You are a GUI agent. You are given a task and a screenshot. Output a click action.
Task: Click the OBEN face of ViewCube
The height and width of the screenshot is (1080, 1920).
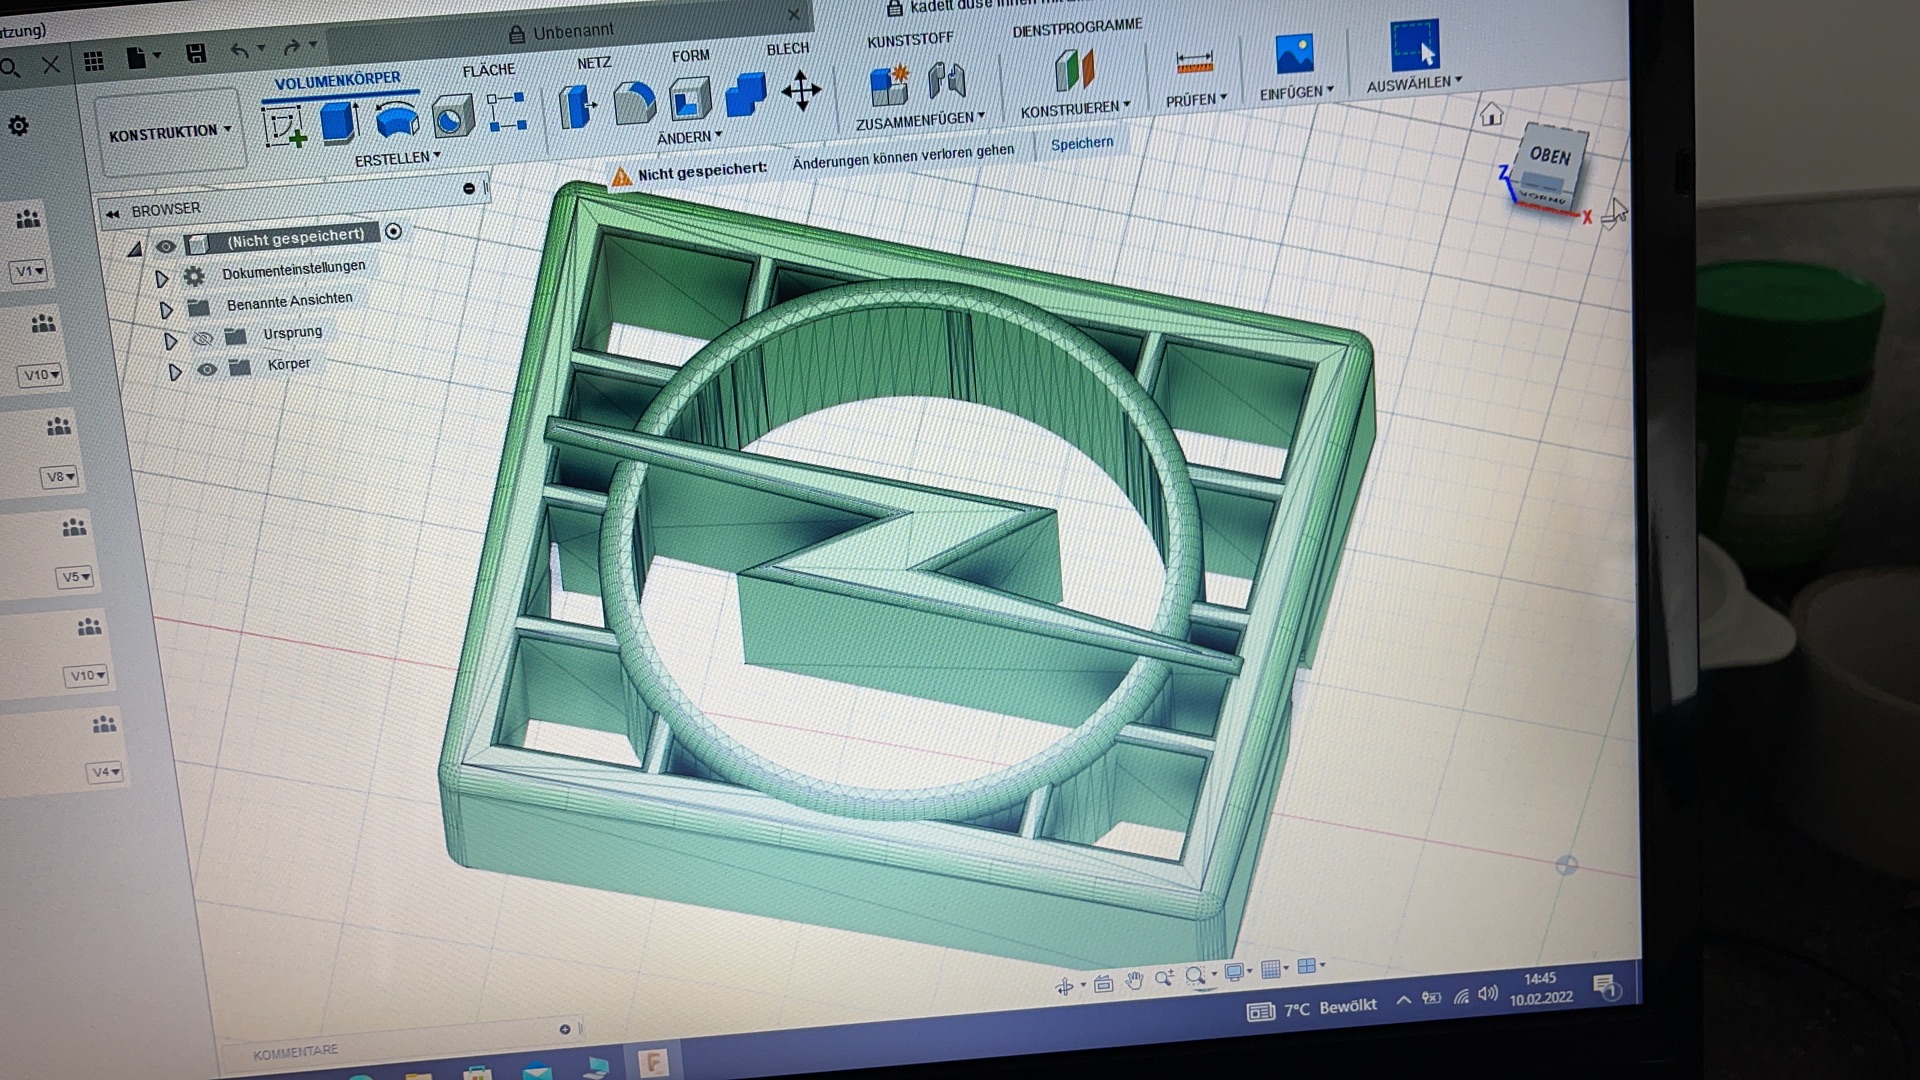(x=1549, y=156)
